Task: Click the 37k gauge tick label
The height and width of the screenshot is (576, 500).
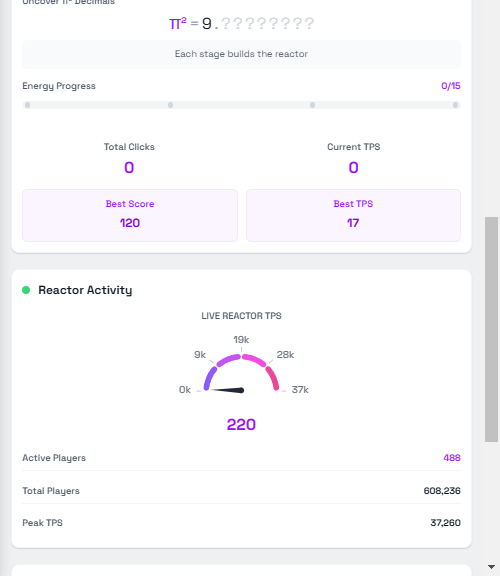Action: click(300, 390)
